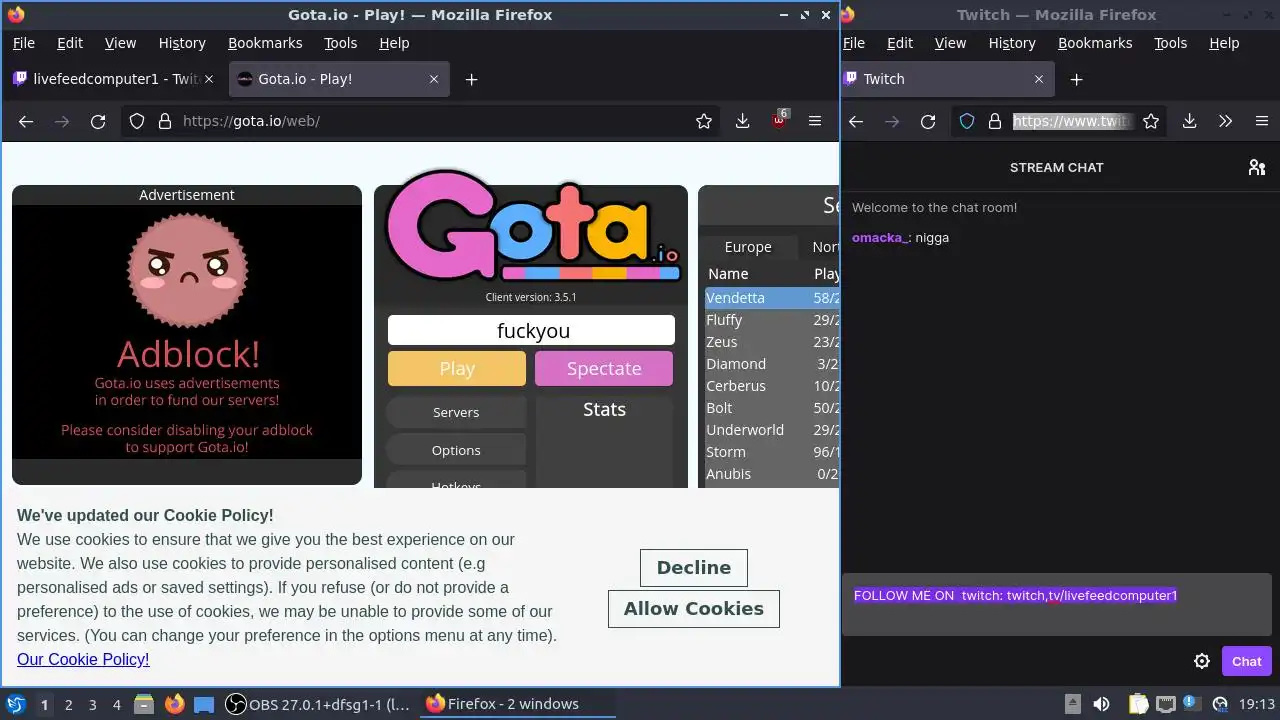This screenshot has width=1280, height=720.
Task: Decline the cookie policy
Action: coord(694,567)
